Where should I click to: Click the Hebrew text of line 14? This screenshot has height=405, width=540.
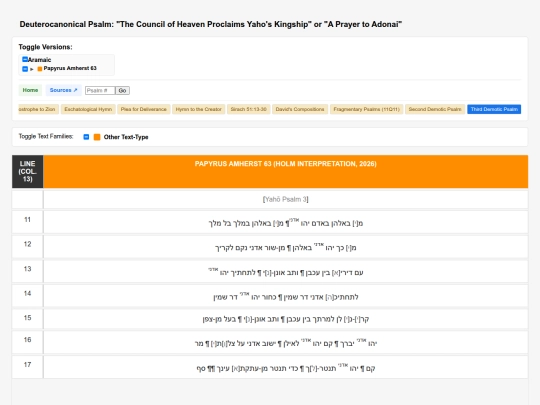coord(285,296)
